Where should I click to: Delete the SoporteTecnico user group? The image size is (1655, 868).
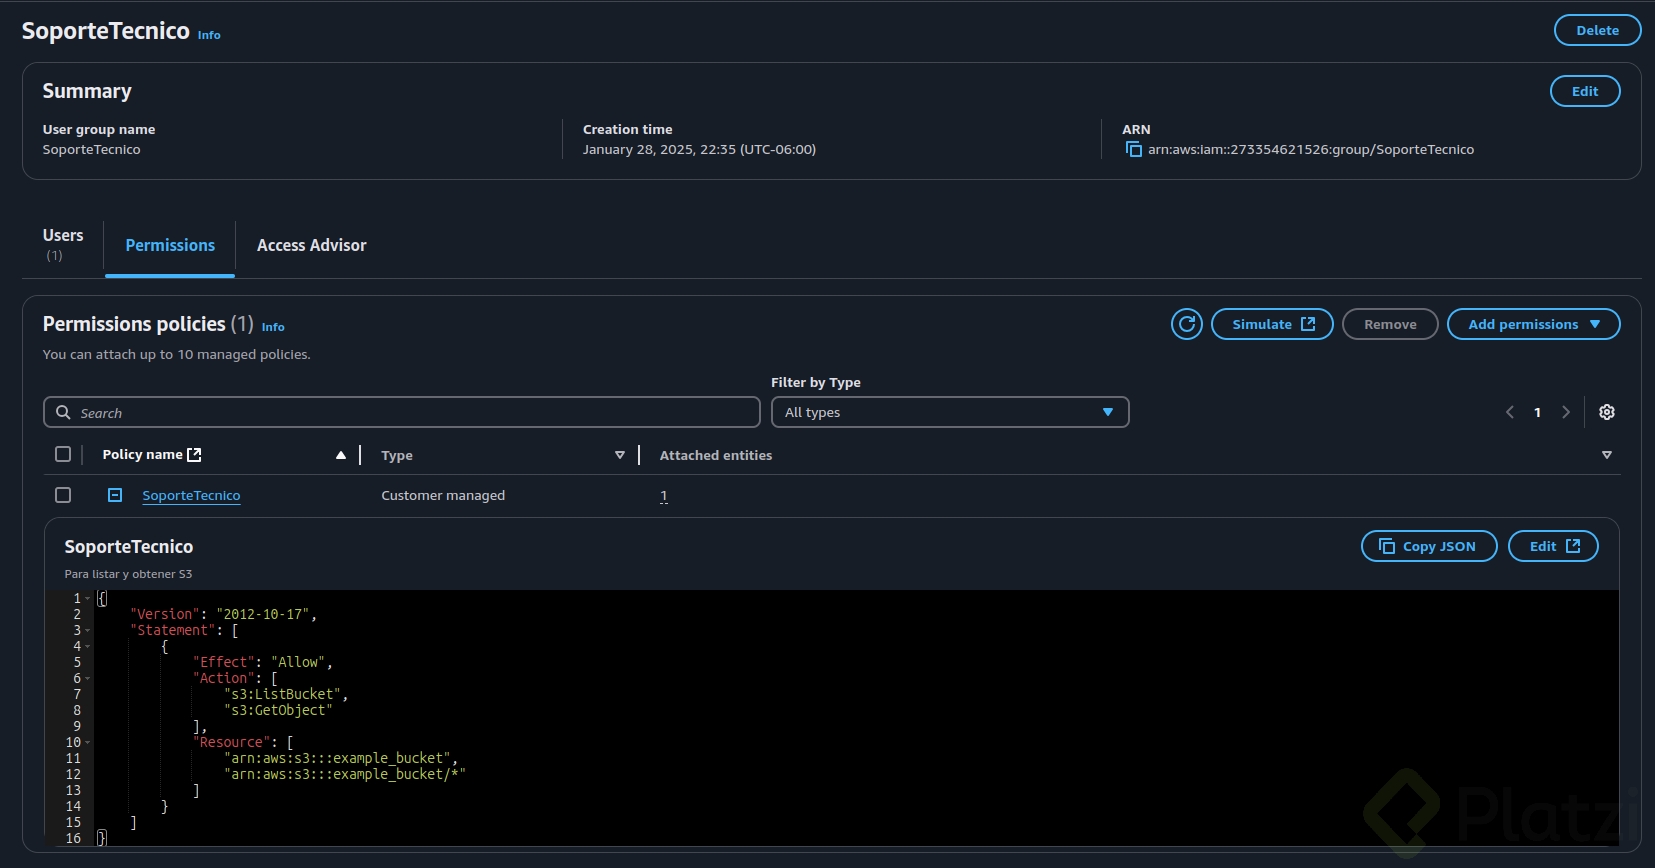coord(1597,30)
